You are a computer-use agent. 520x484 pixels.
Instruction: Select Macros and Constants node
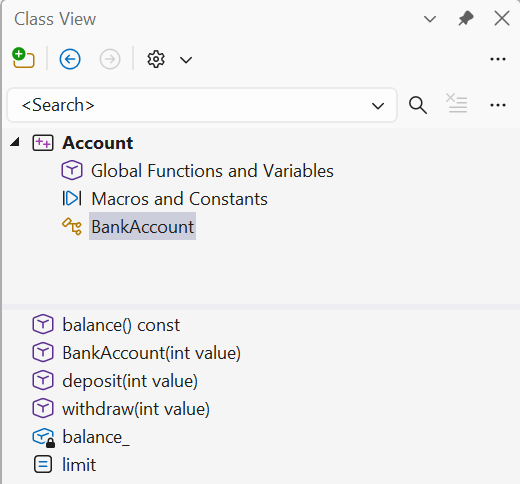pos(179,199)
